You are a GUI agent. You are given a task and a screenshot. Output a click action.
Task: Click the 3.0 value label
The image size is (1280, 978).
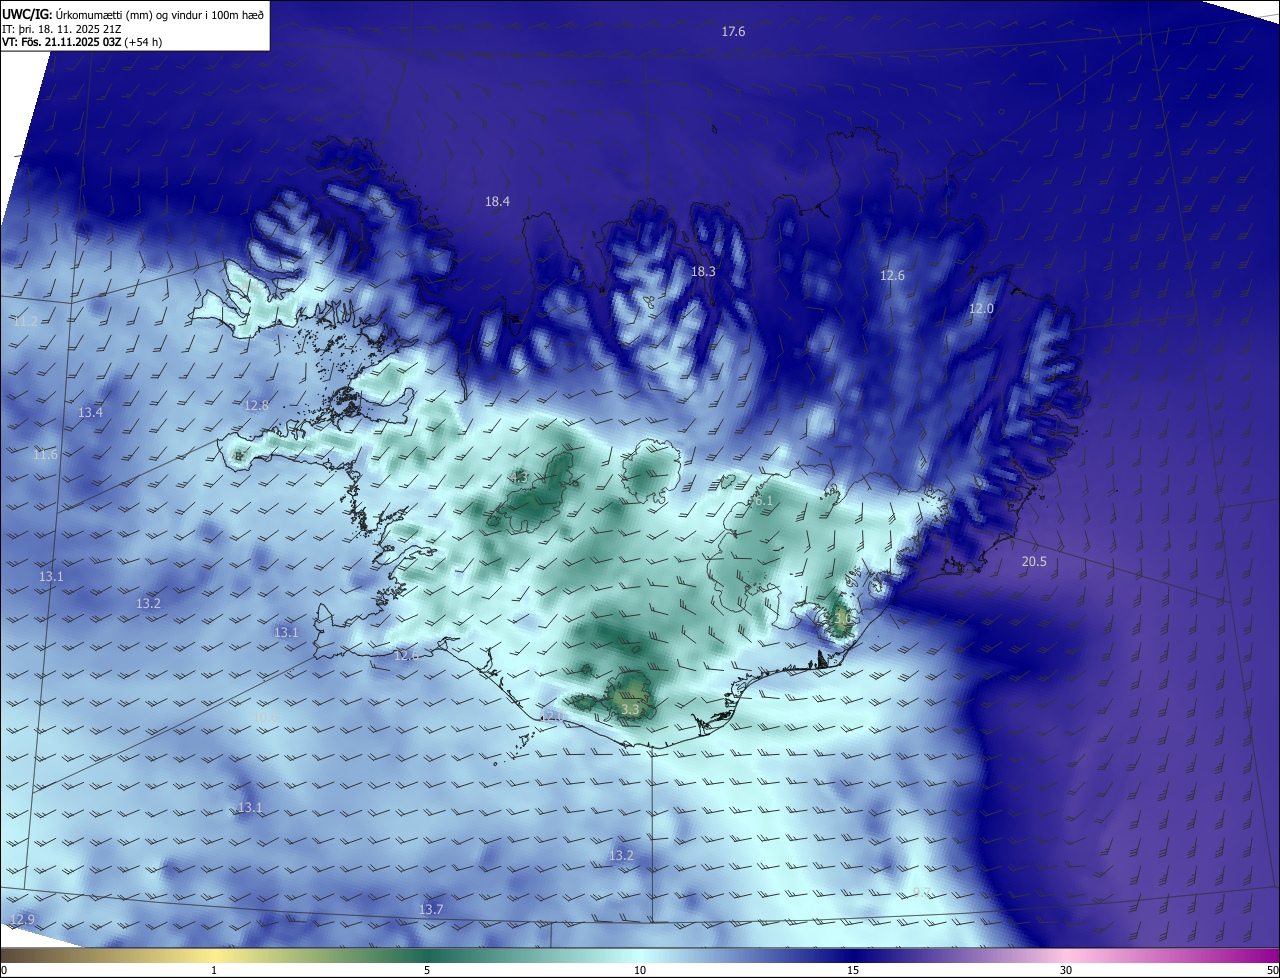tap(842, 619)
